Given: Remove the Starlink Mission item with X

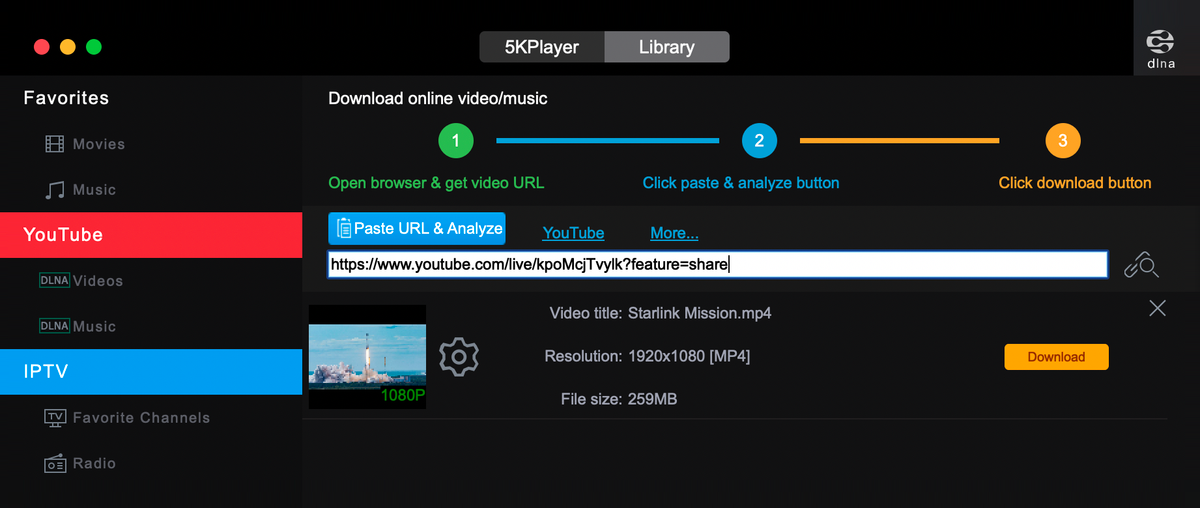Looking at the screenshot, I should tap(1157, 308).
